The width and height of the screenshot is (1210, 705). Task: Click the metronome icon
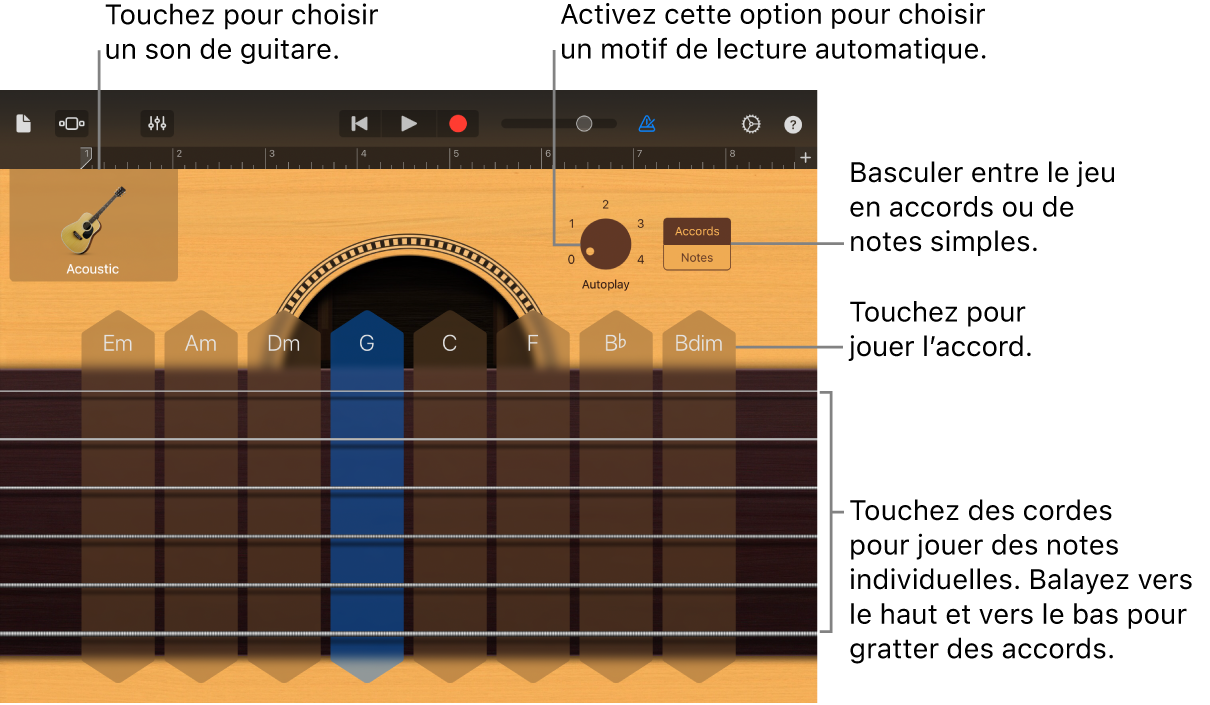(x=647, y=123)
